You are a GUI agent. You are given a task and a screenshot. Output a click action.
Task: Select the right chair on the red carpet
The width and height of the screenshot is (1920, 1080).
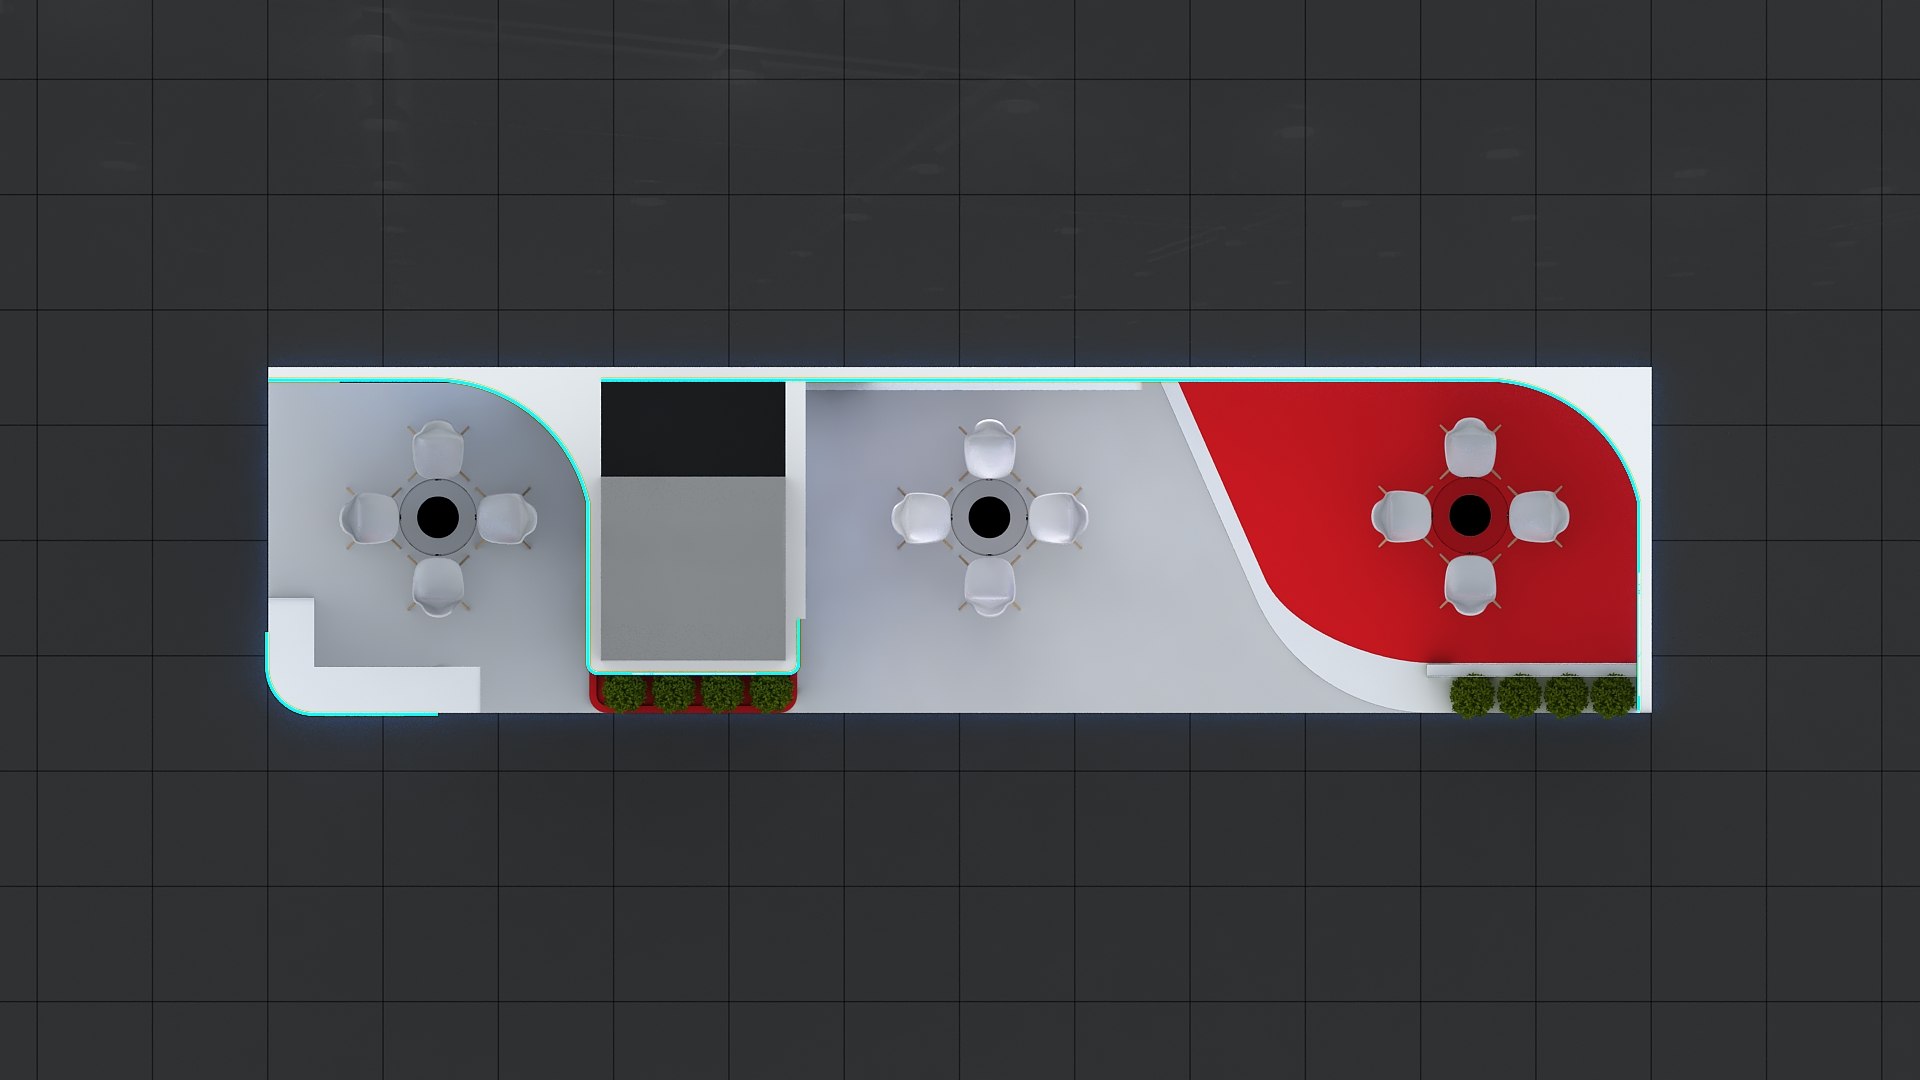pyautogui.click(x=1538, y=517)
